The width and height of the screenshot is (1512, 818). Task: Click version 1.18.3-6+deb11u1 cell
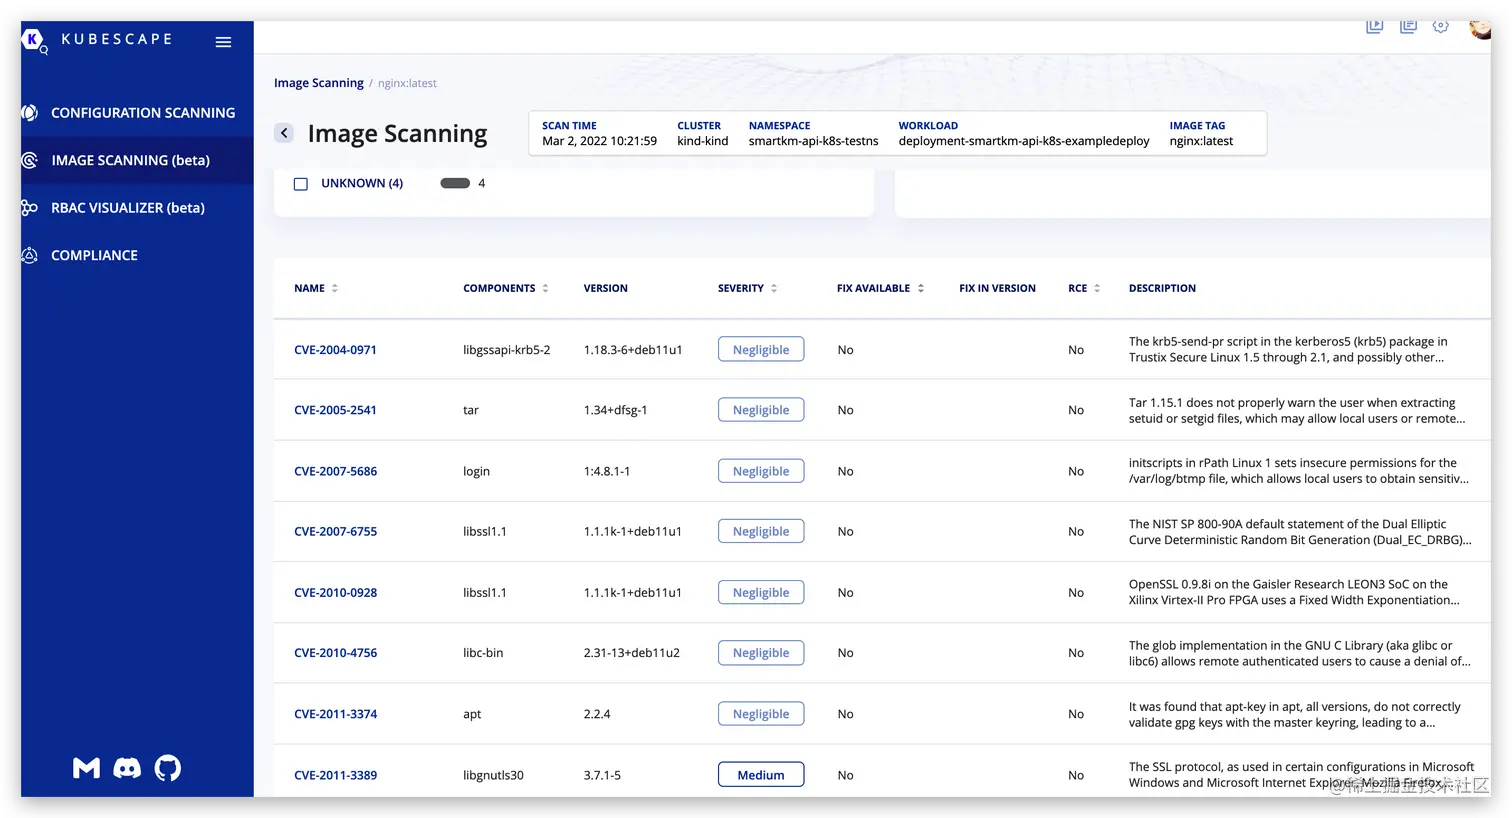coord(633,350)
